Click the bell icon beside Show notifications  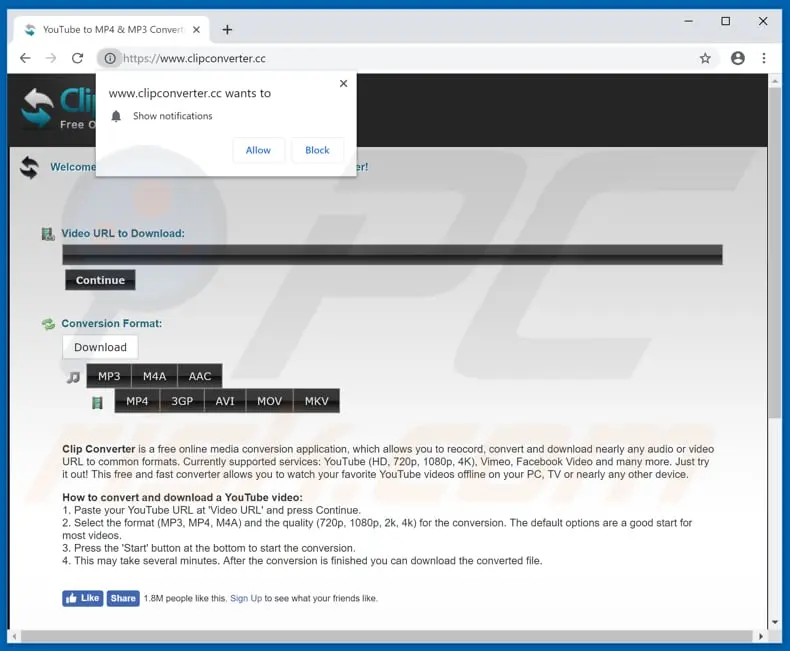[116, 116]
